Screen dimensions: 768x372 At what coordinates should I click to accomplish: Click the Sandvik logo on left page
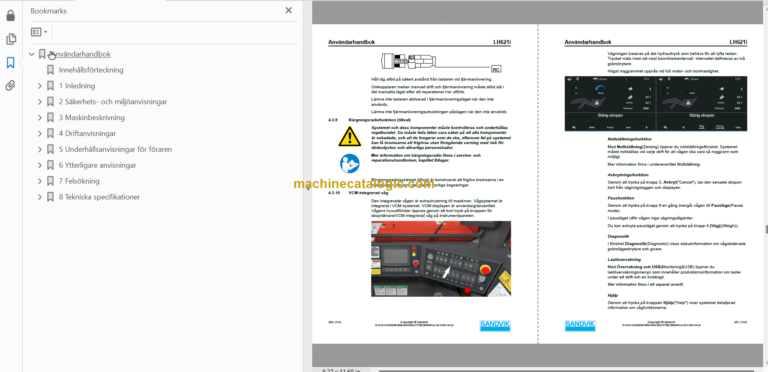point(495,326)
